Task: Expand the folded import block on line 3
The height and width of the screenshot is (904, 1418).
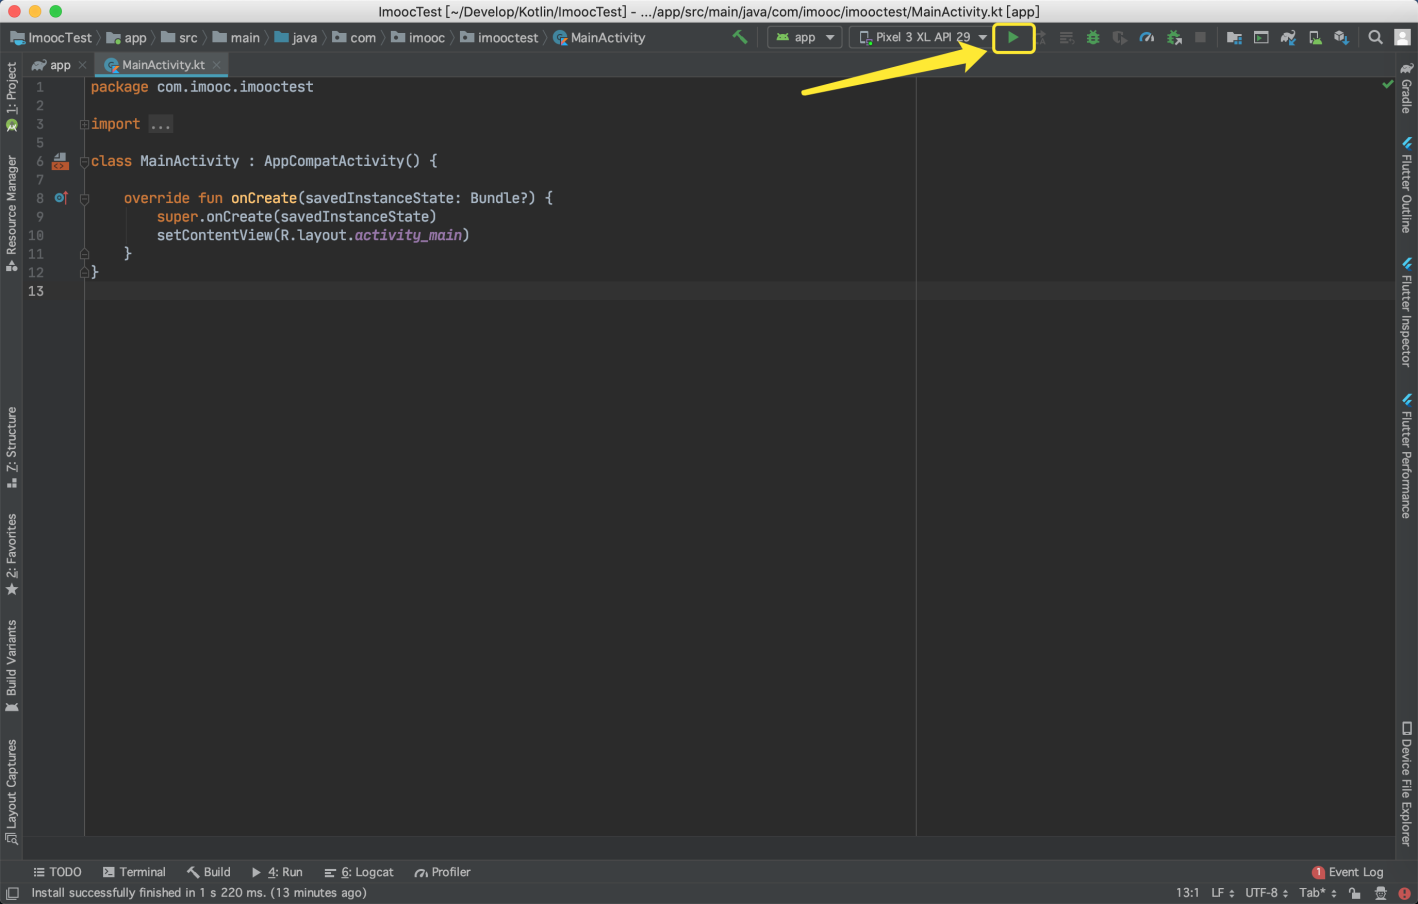Action: point(84,124)
